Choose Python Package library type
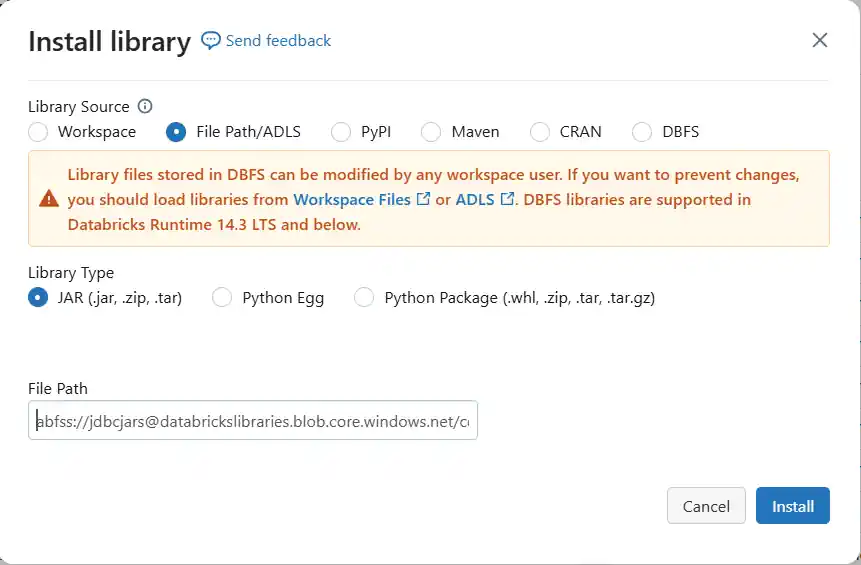This screenshot has height=565, width=861. [364, 297]
